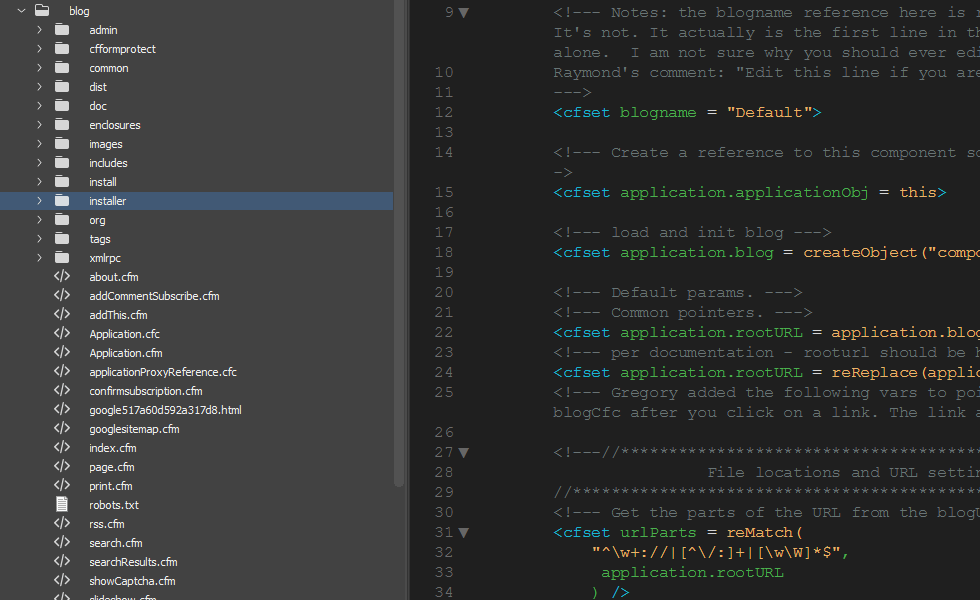
Task: Click the doc folder icon
Action: 62,106
